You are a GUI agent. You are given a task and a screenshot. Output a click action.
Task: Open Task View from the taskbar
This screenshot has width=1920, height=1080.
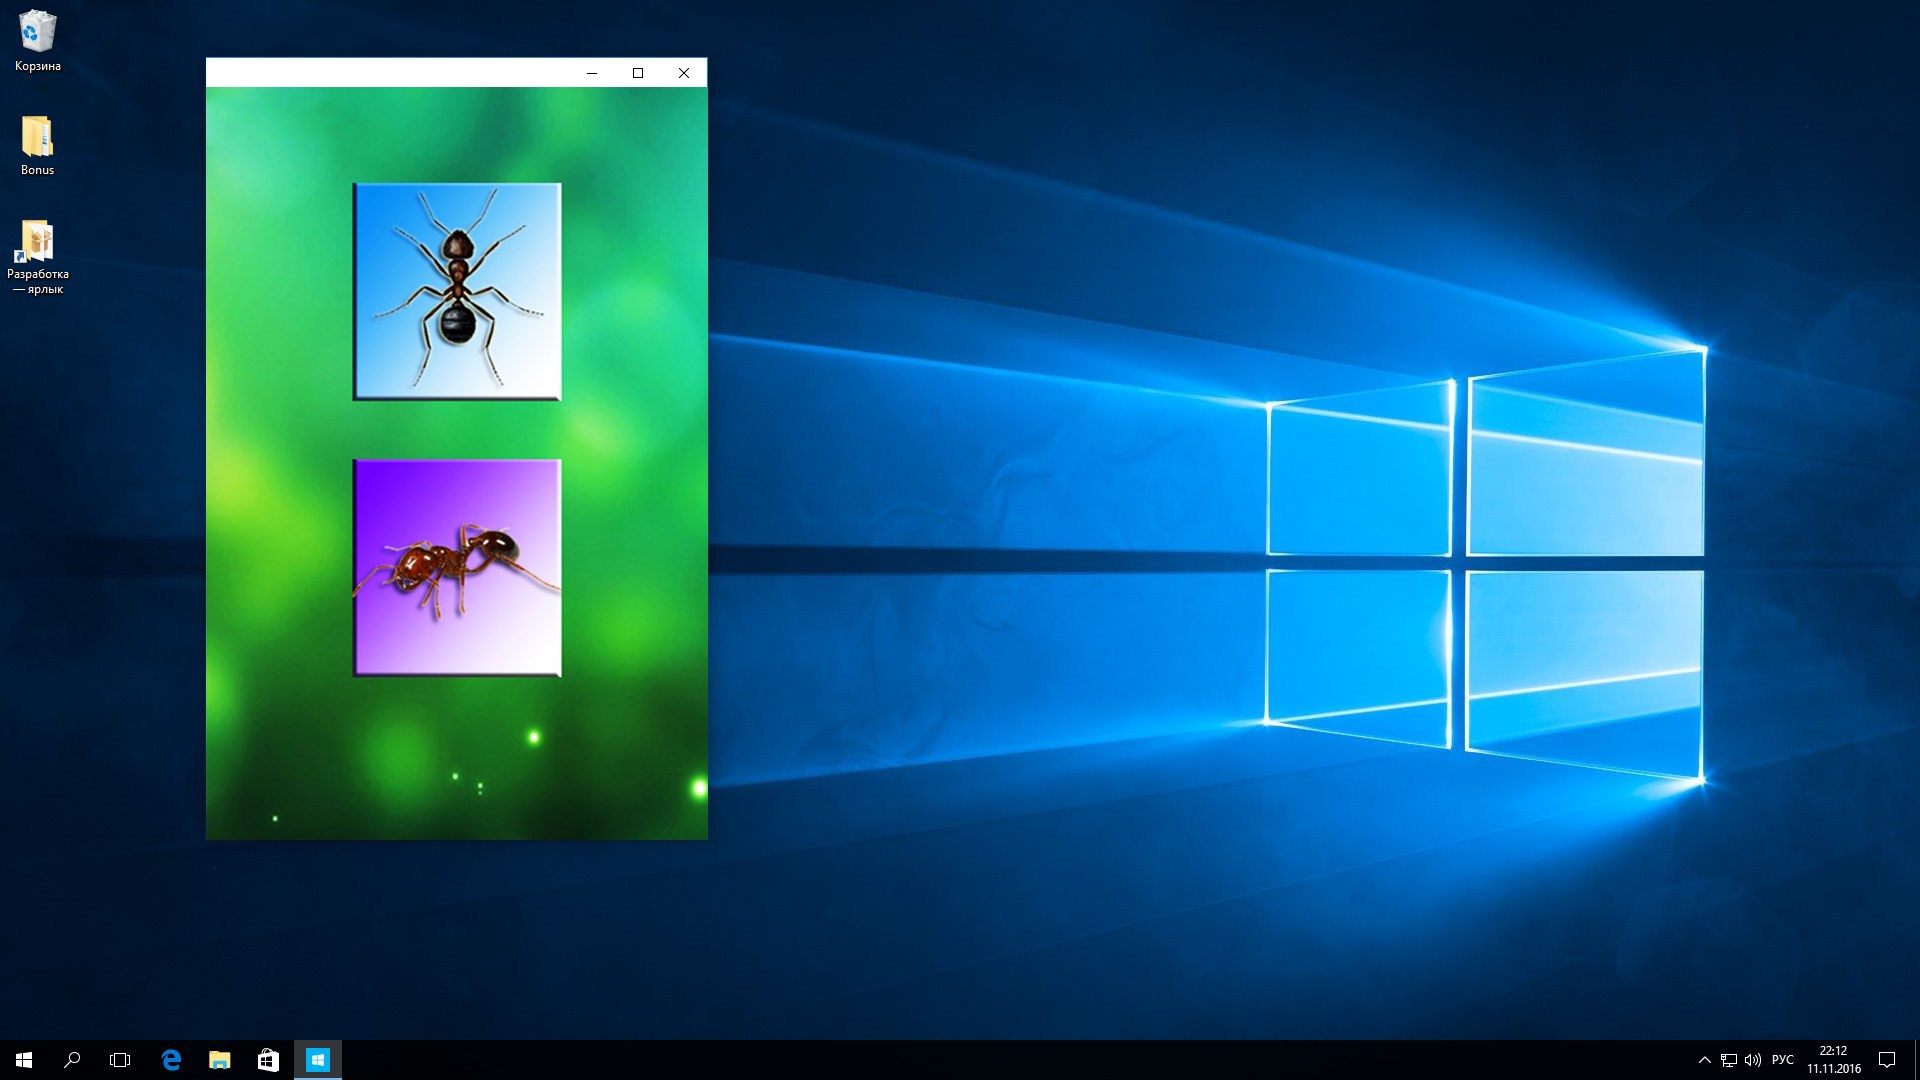120,1060
